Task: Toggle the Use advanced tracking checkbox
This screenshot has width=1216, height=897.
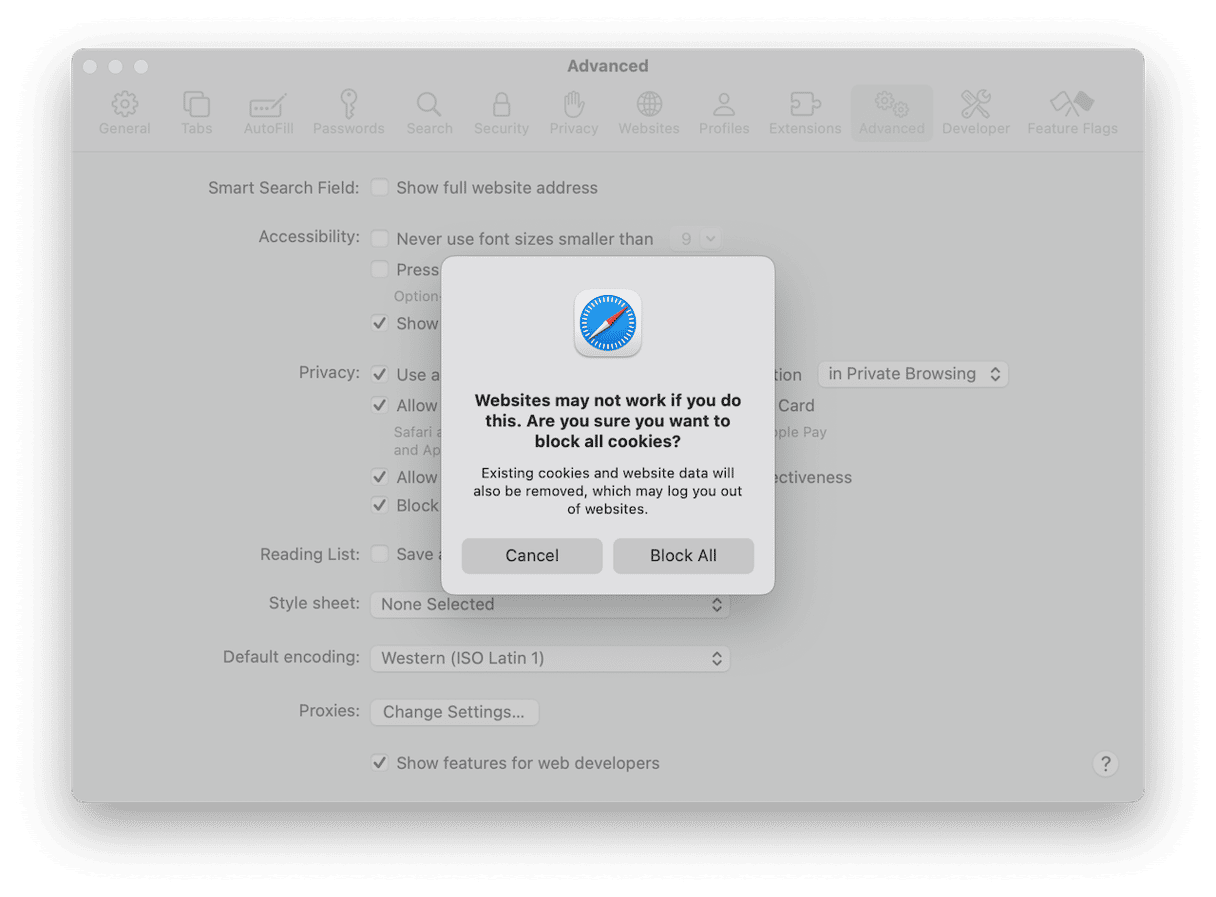Action: 380,374
